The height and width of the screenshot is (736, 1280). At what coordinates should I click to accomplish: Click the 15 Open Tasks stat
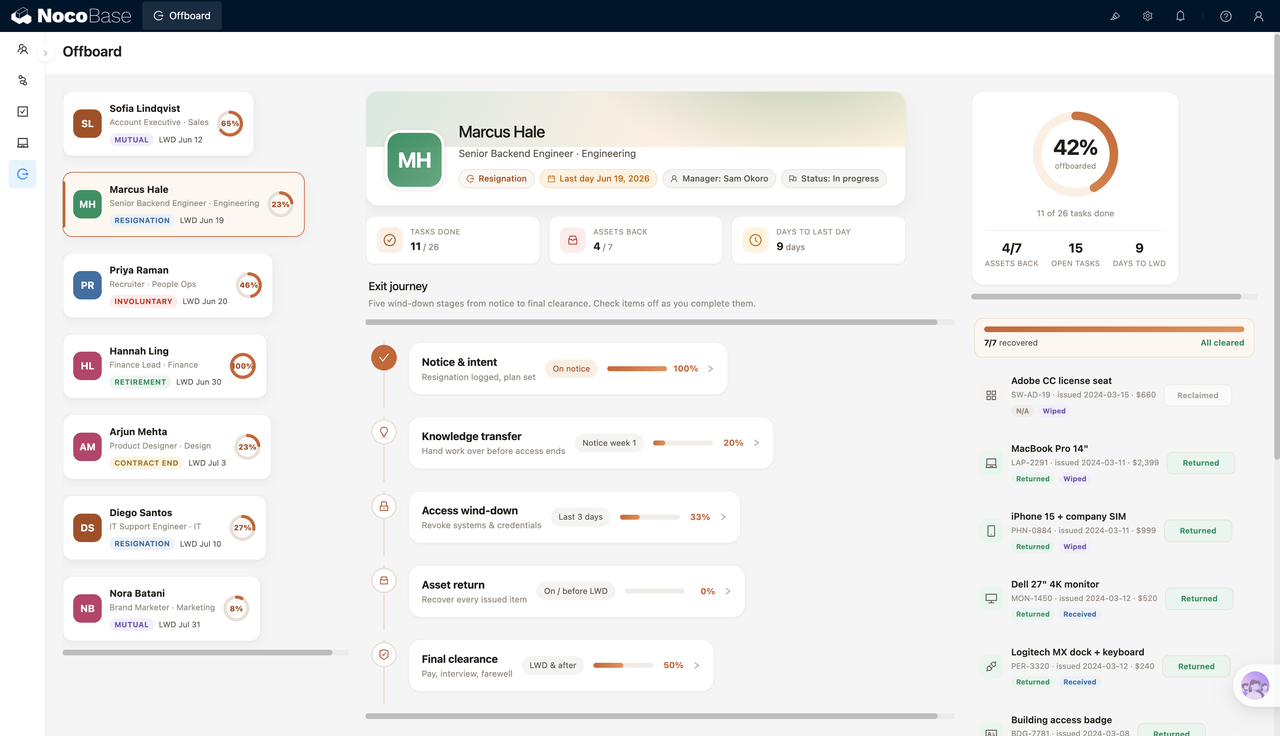pos(1075,254)
